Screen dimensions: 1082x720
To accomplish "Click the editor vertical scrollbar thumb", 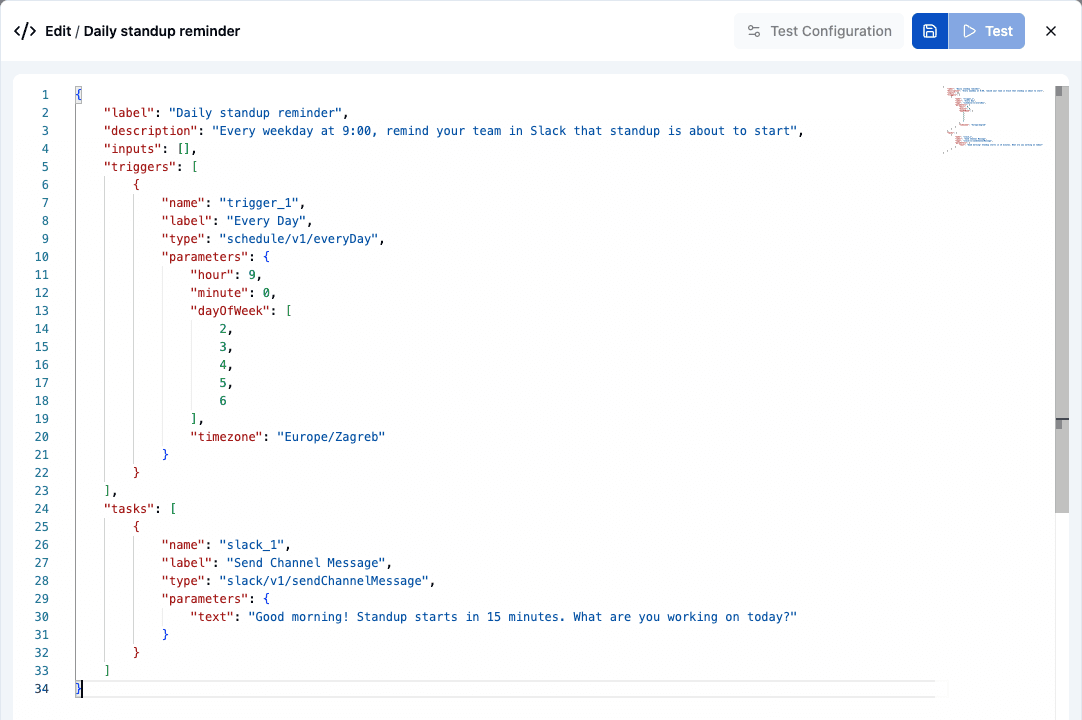I will (x=1061, y=299).
